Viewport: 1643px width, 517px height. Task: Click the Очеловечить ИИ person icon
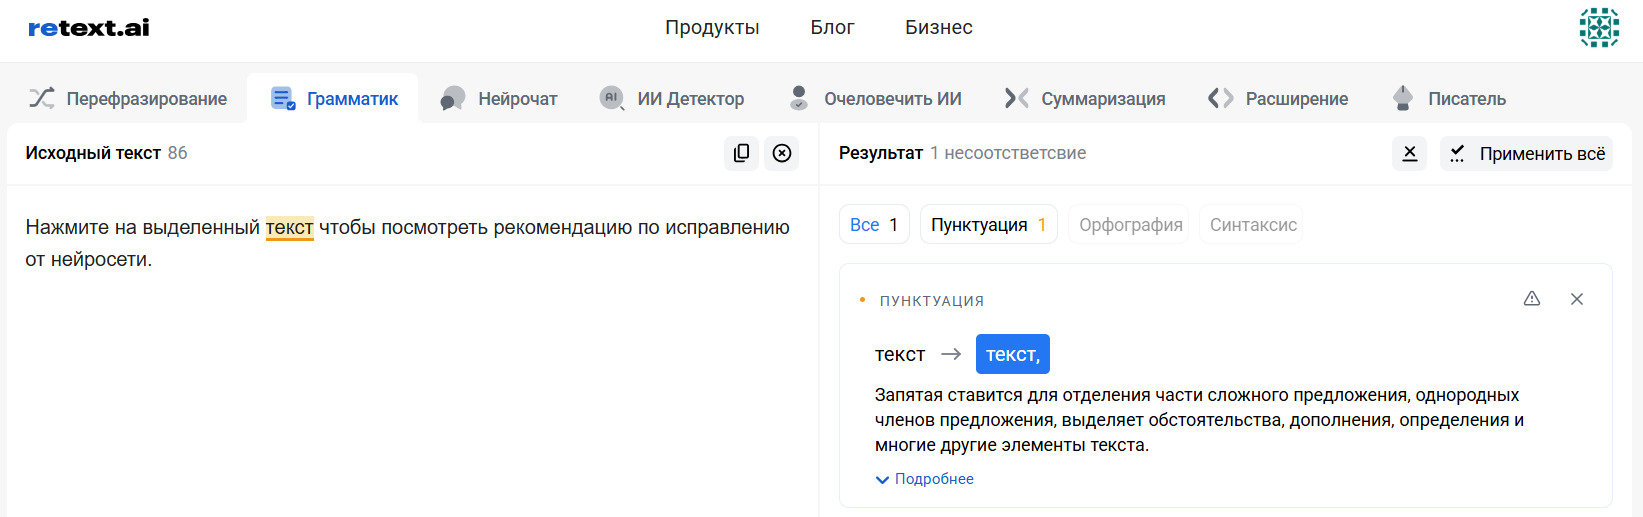tap(799, 98)
